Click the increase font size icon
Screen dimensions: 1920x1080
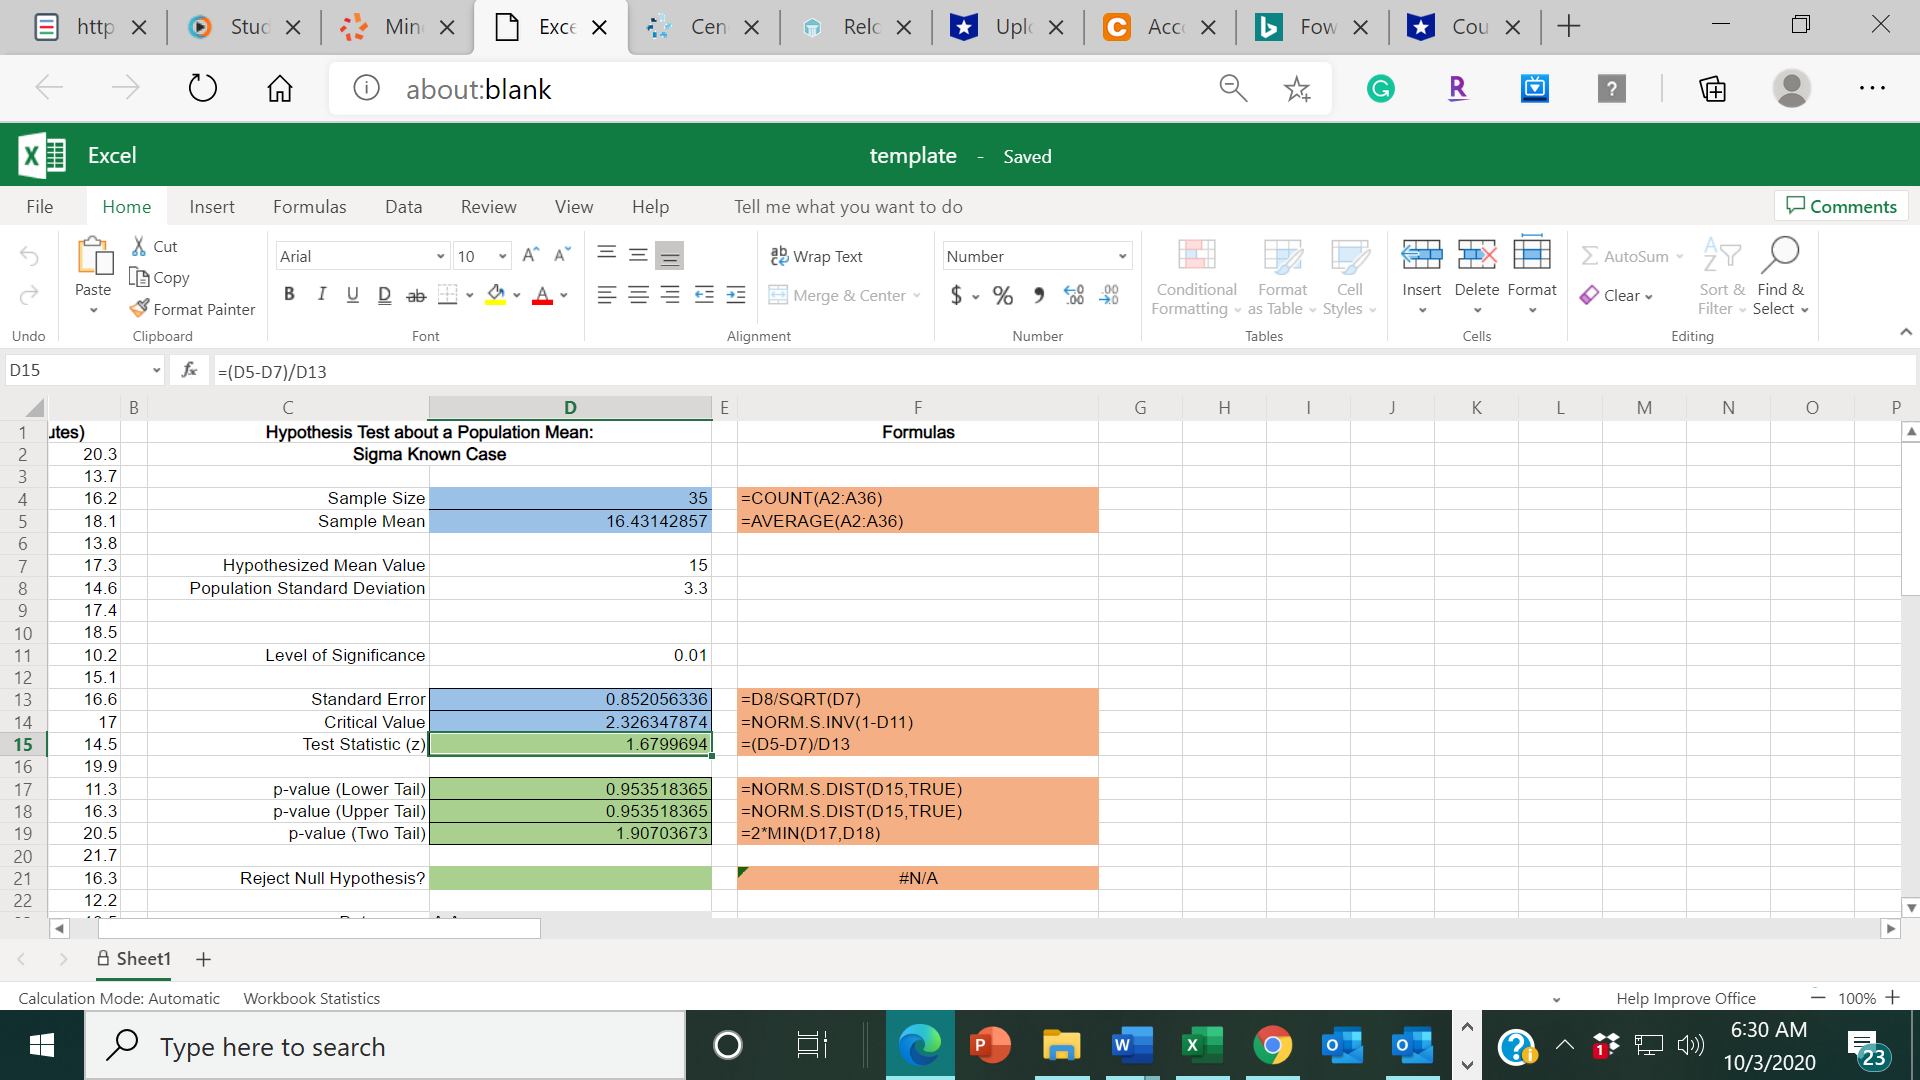click(531, 255)
